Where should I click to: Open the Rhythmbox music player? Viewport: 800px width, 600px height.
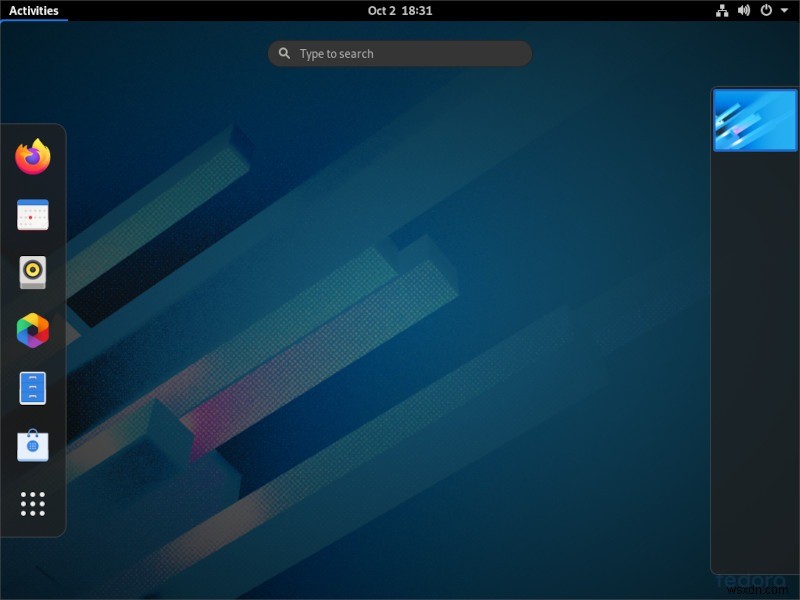point(33,273)
